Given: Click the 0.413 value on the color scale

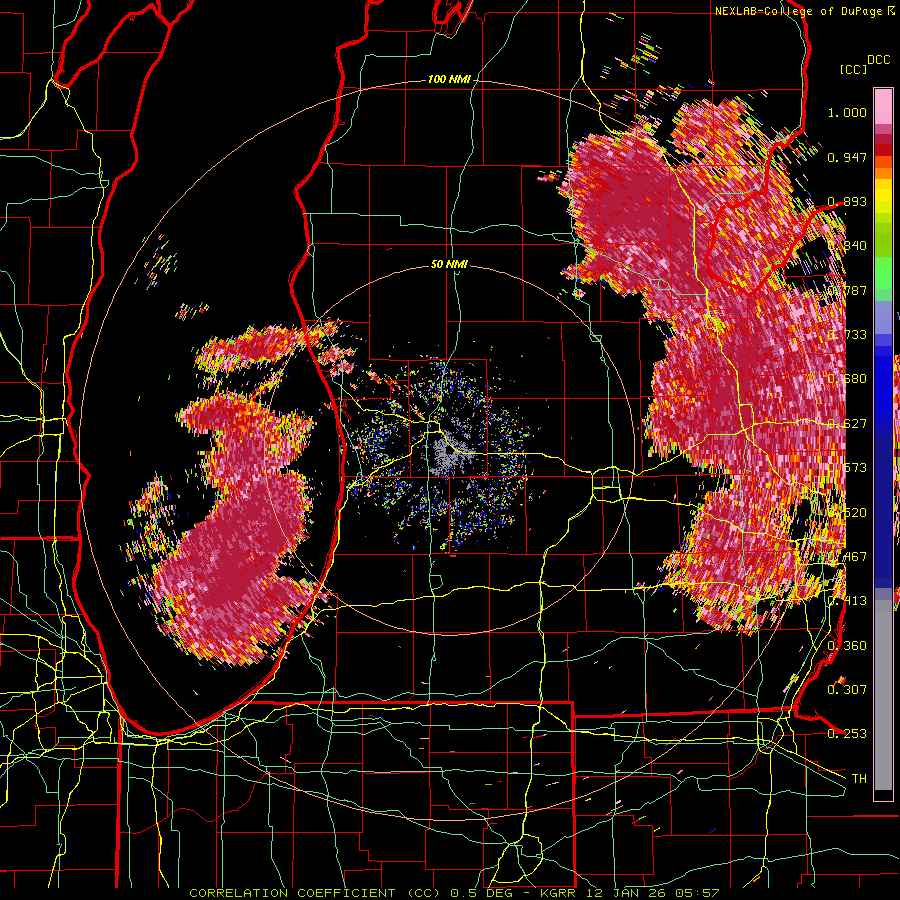Looking at the screenshot, I should (x=847, y=600).
